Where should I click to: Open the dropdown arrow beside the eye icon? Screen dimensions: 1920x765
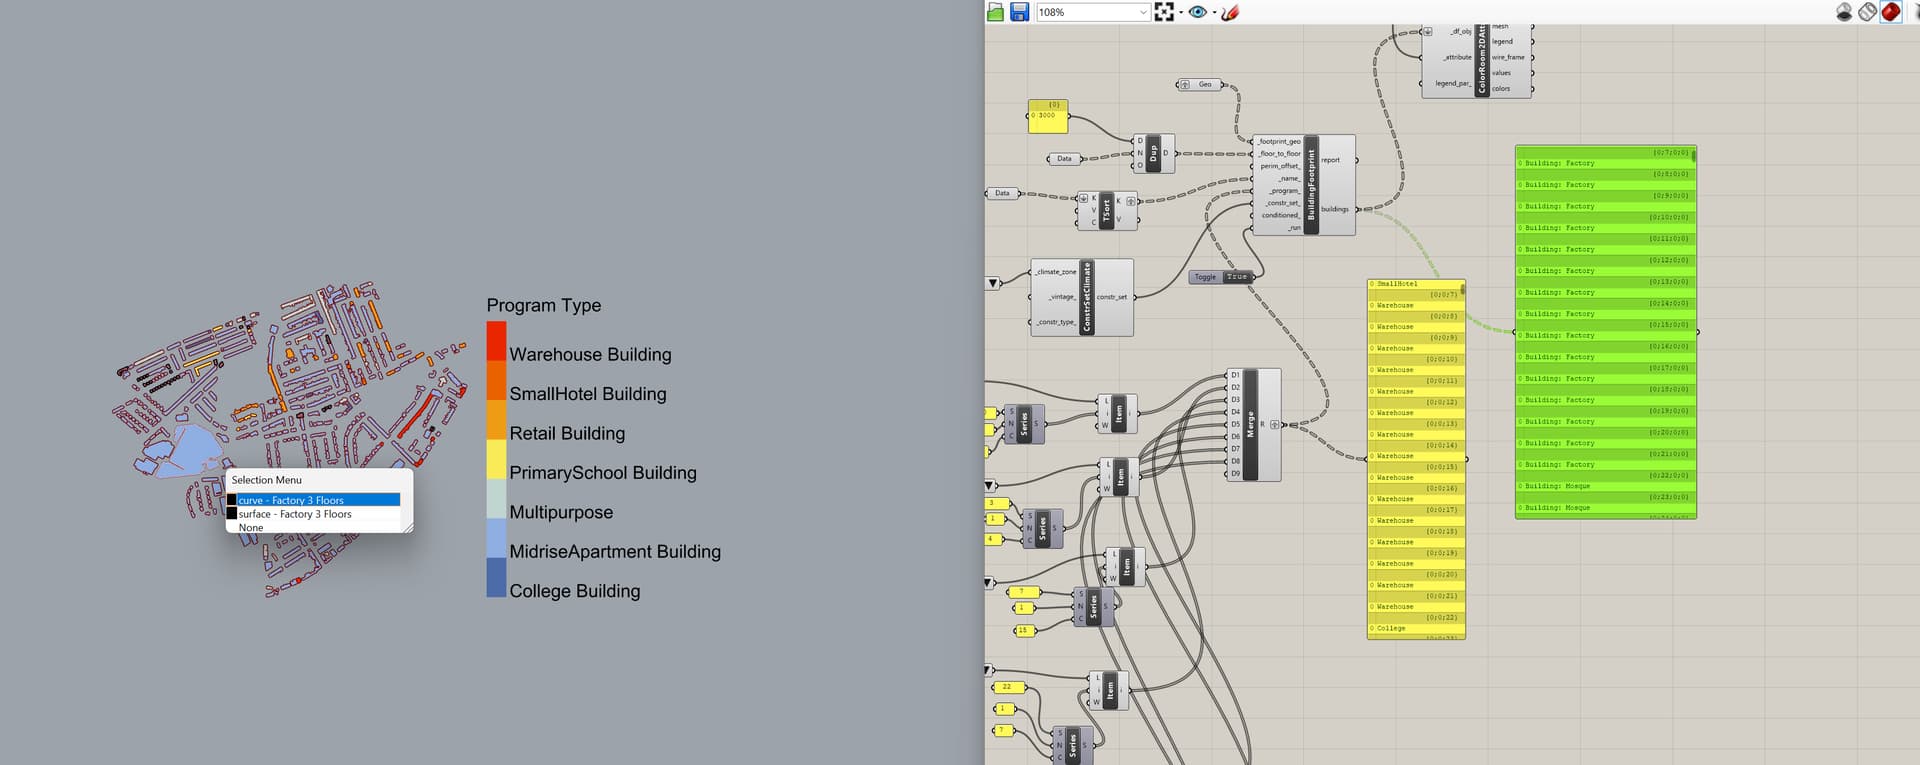click(x=1214, y=13)
